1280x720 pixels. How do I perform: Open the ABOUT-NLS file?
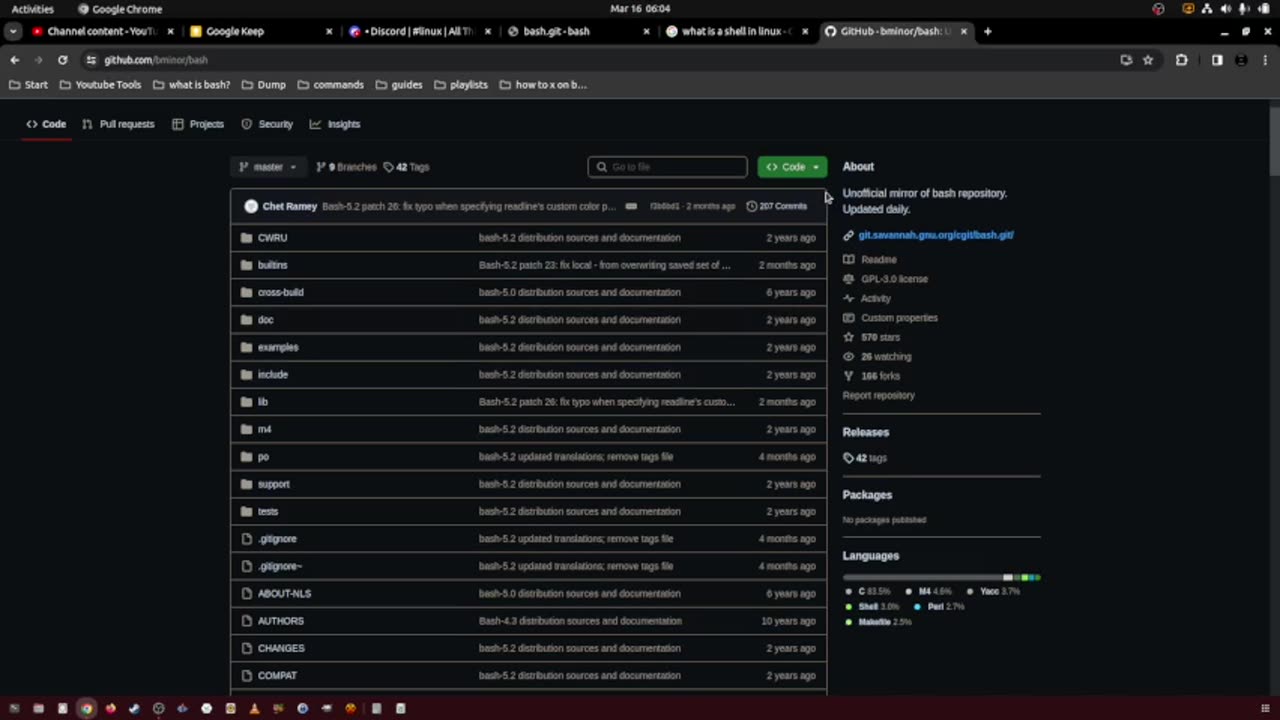click(x=285, y=594)
